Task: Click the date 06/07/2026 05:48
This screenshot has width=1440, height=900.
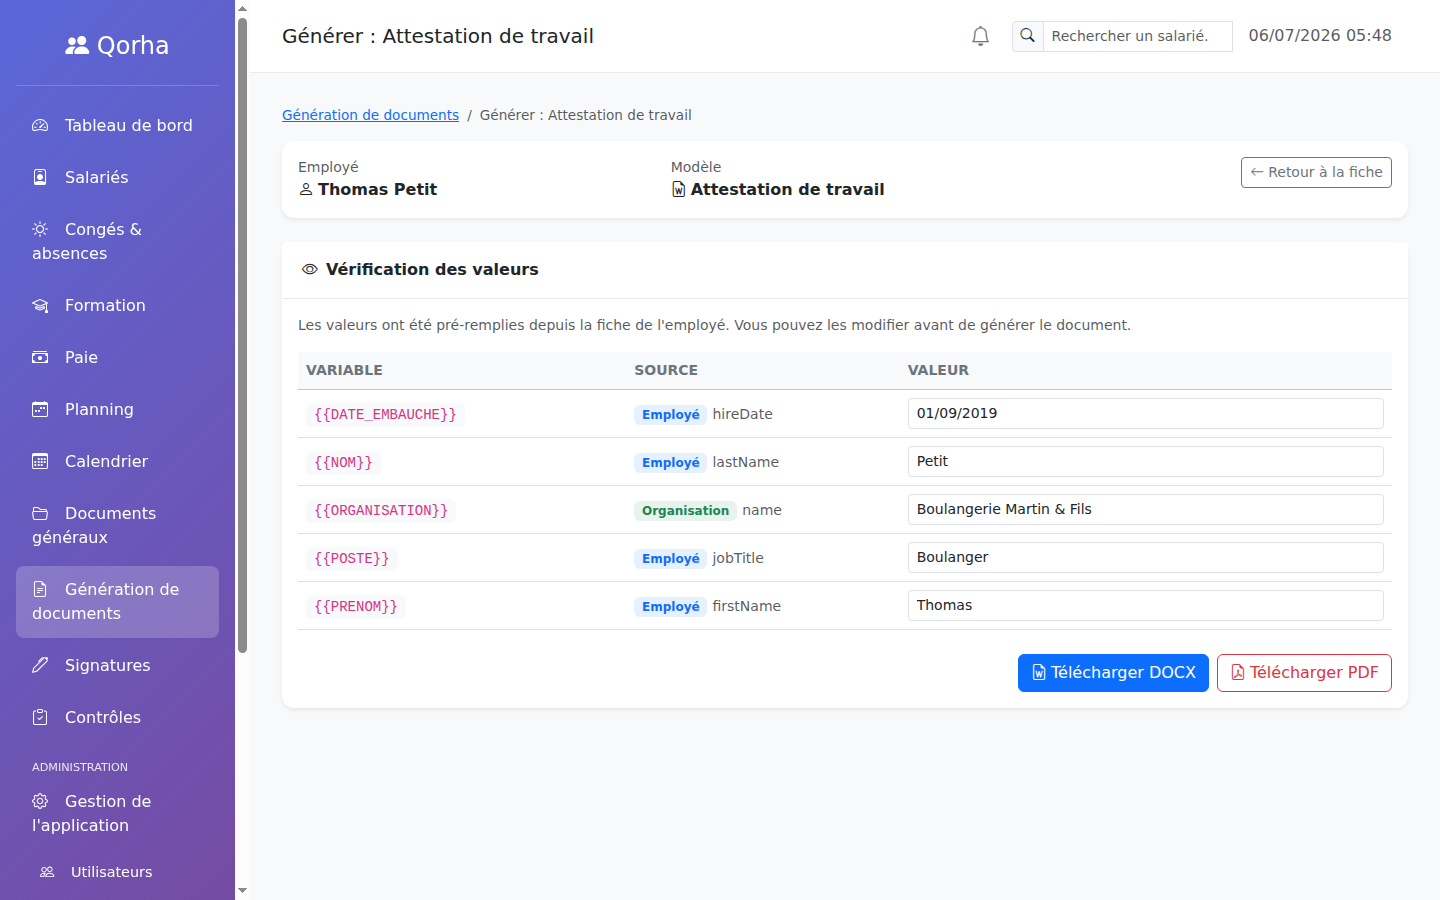Action: point(1320,36)
